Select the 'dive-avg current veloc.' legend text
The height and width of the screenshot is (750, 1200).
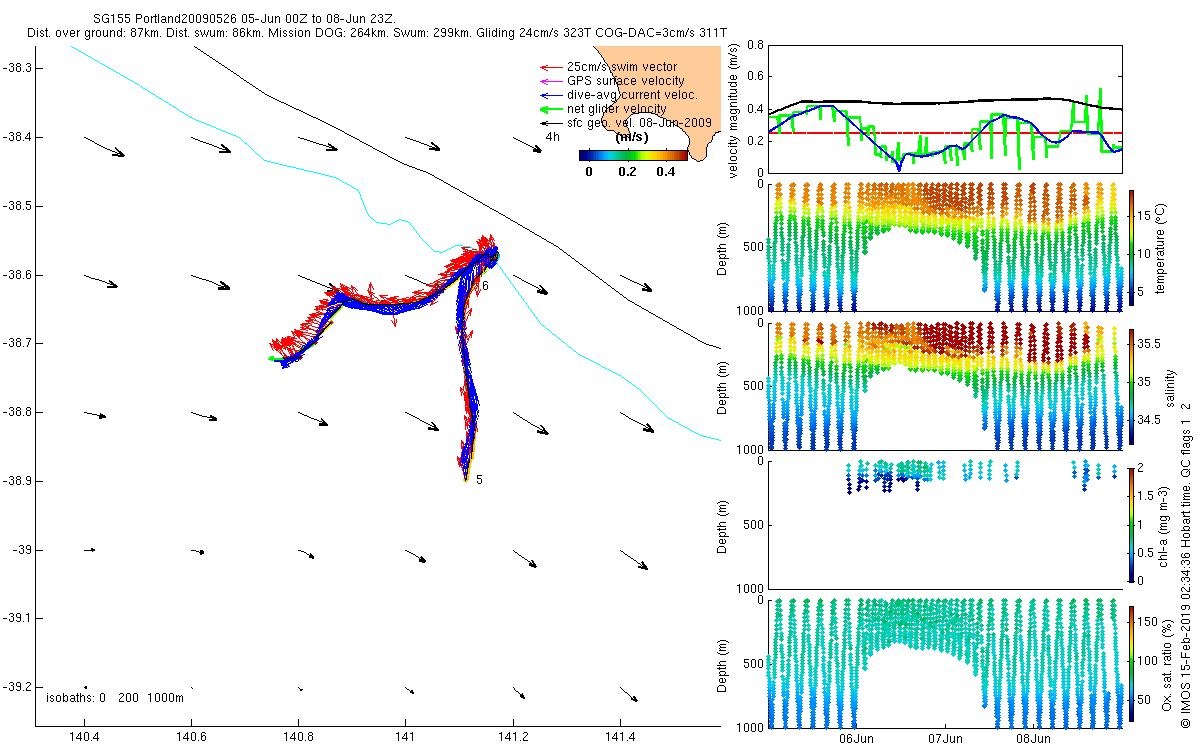632,95
